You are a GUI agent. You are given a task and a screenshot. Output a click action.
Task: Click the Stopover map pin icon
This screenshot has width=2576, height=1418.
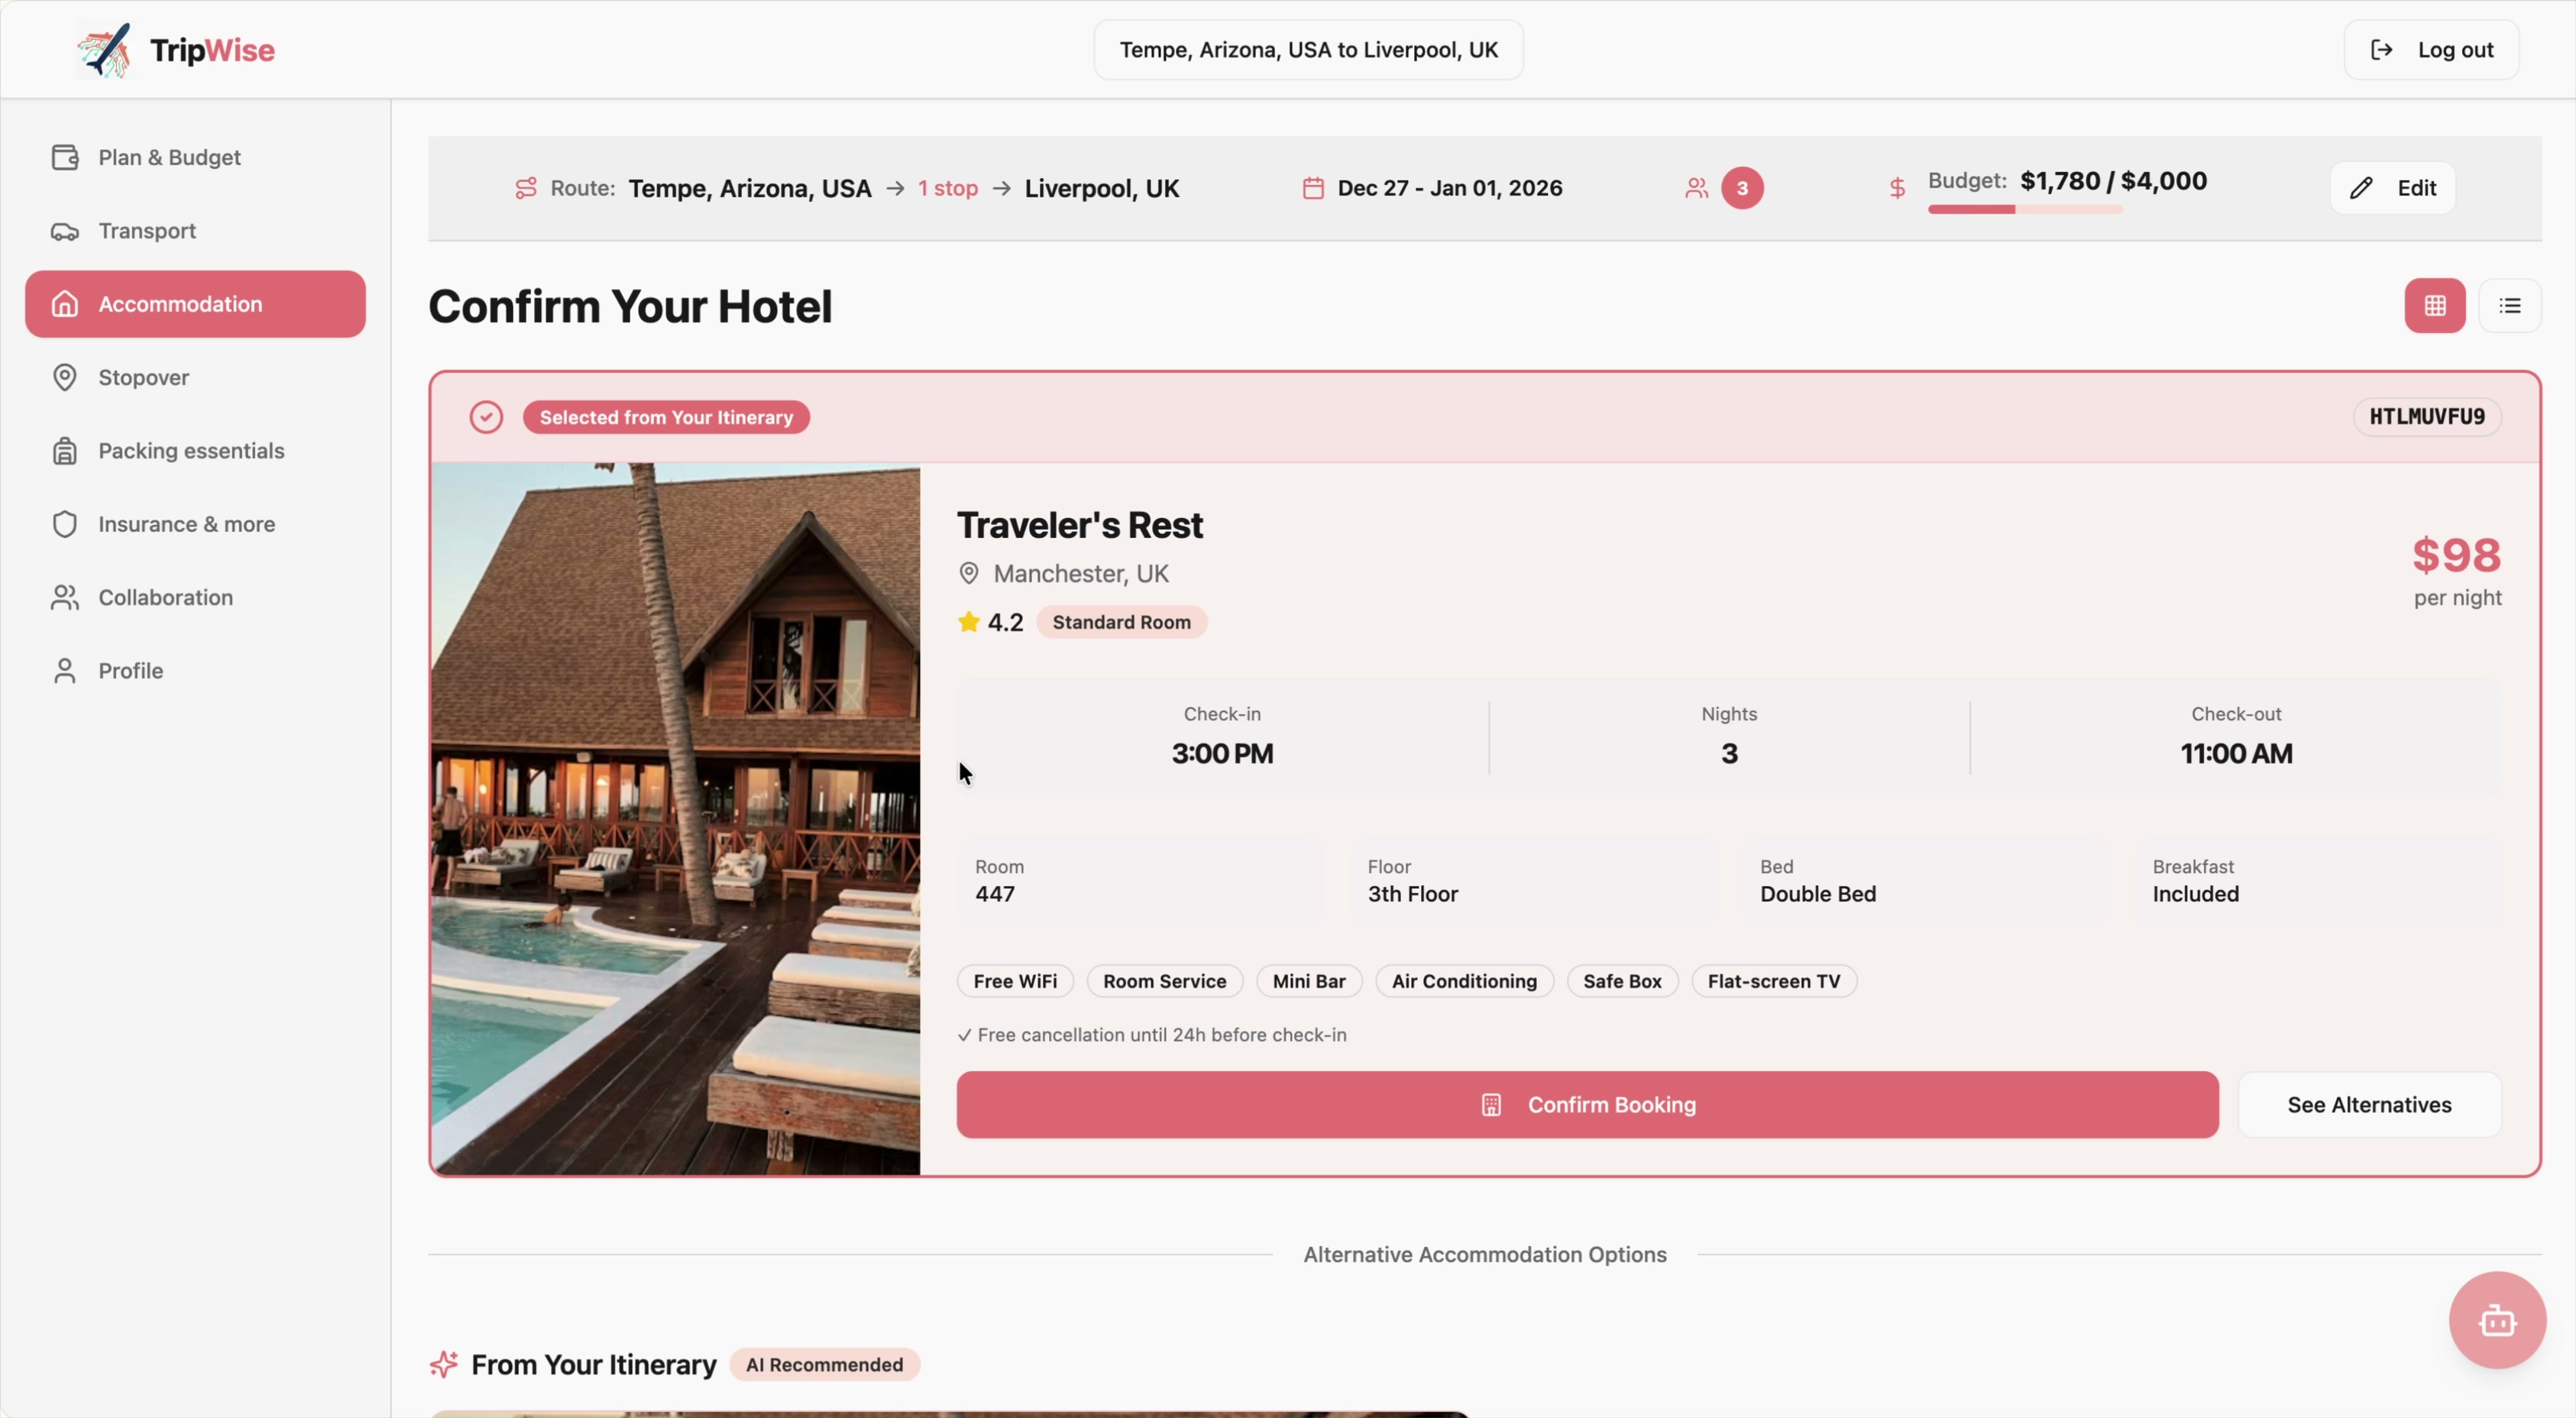[65, 377]
